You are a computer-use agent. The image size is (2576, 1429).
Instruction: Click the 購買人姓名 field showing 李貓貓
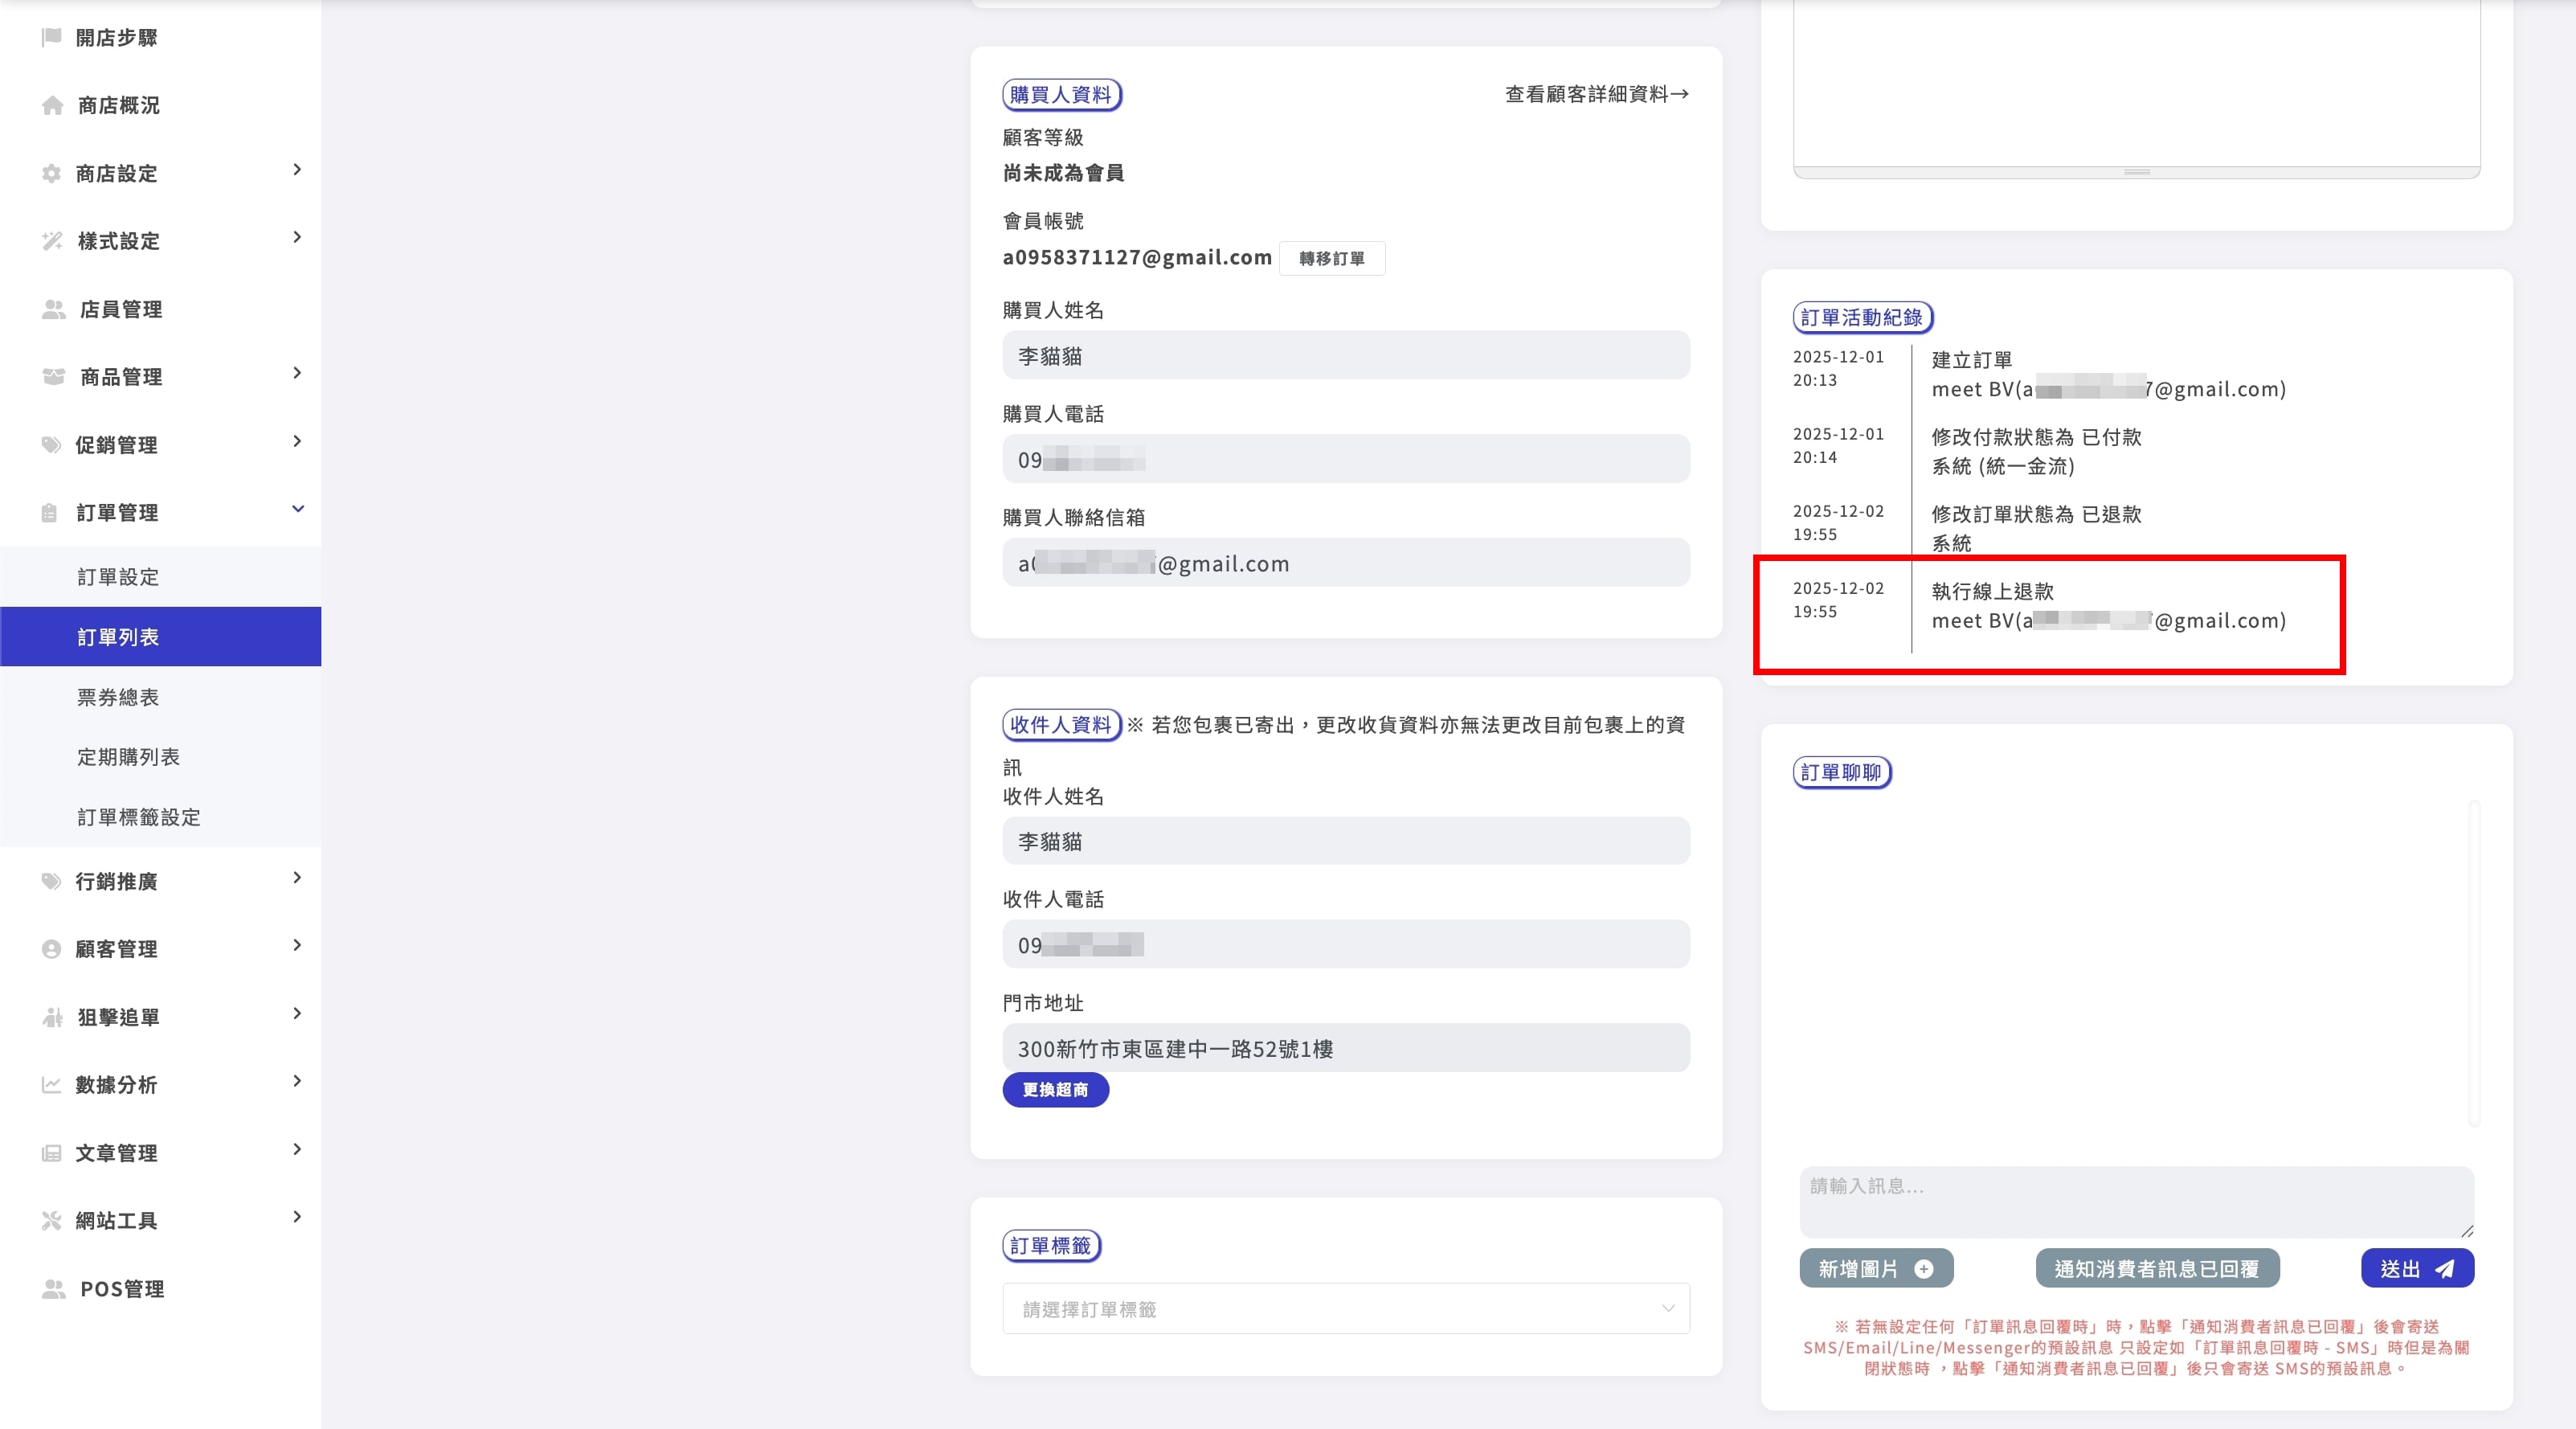click(1346, 355)
